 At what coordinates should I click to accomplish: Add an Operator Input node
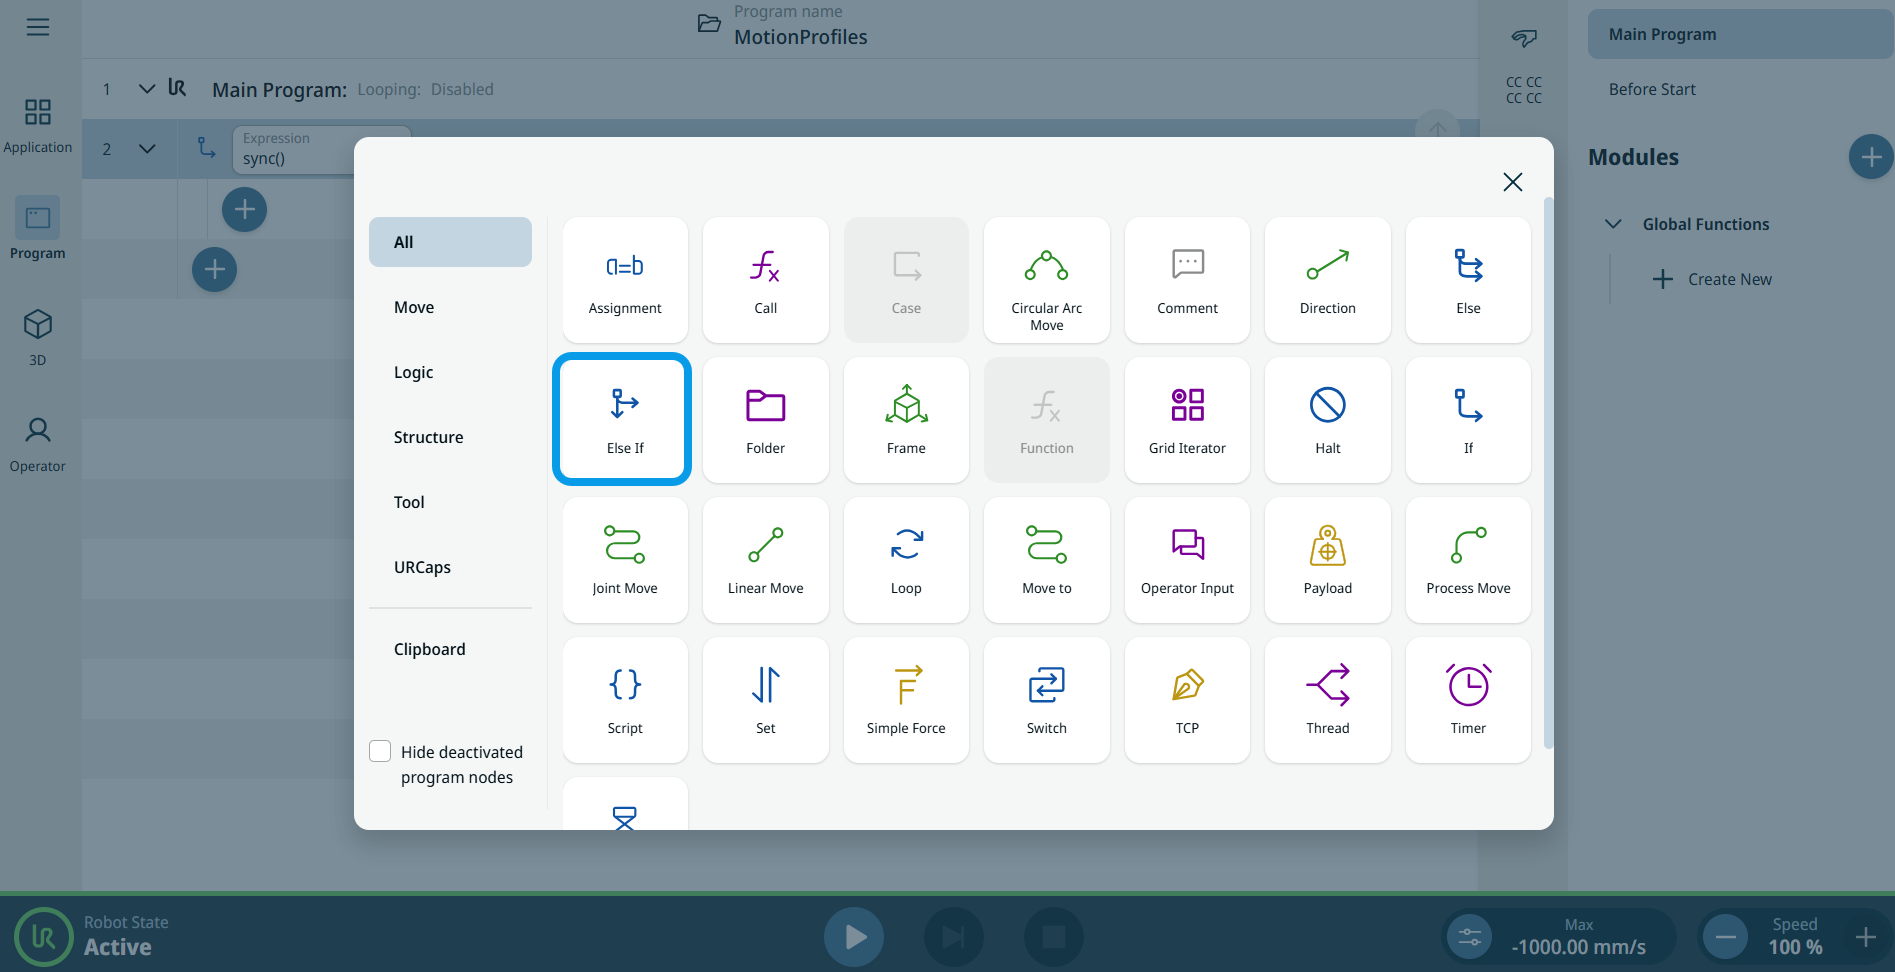[x=1187, y=560]
